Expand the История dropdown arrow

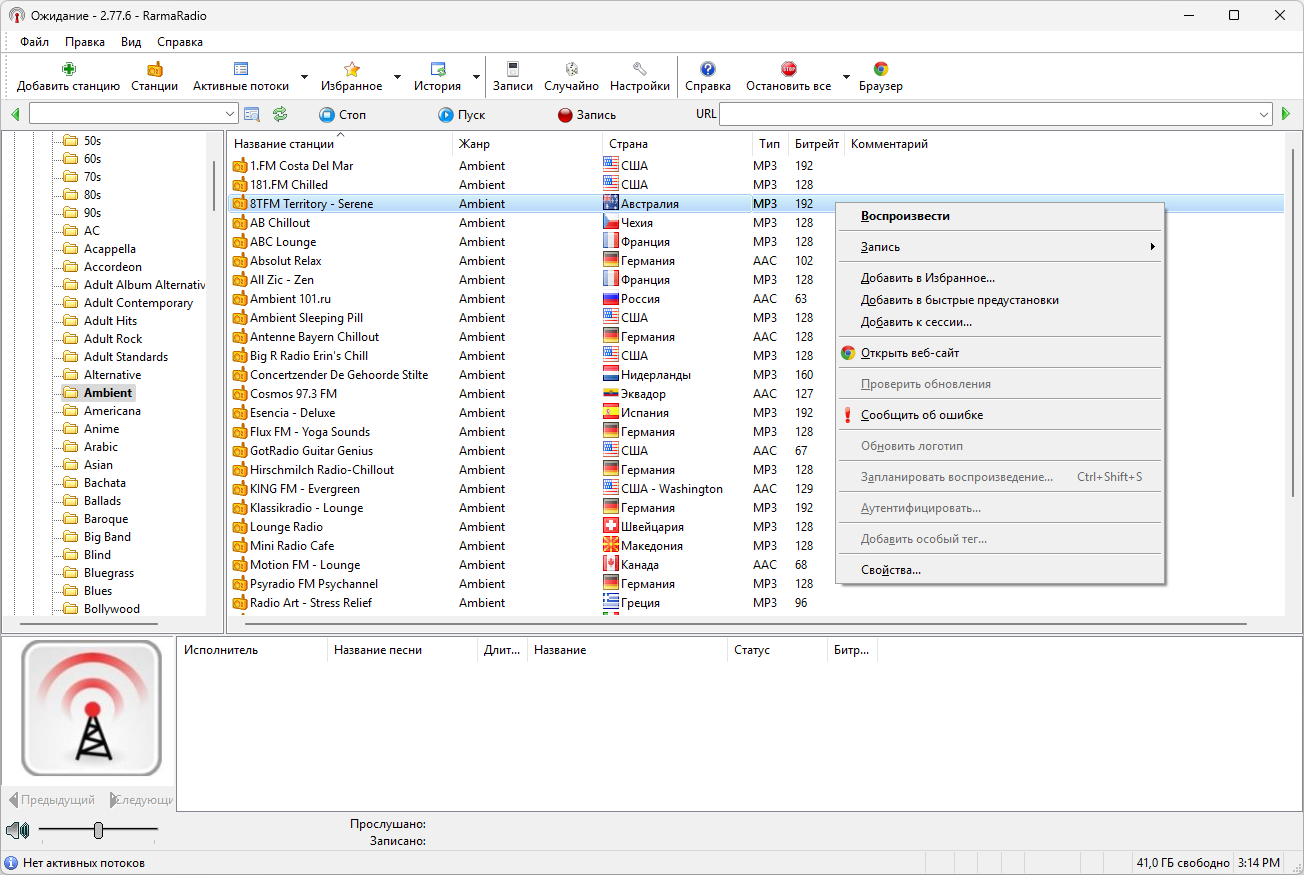tap(476, 77)
